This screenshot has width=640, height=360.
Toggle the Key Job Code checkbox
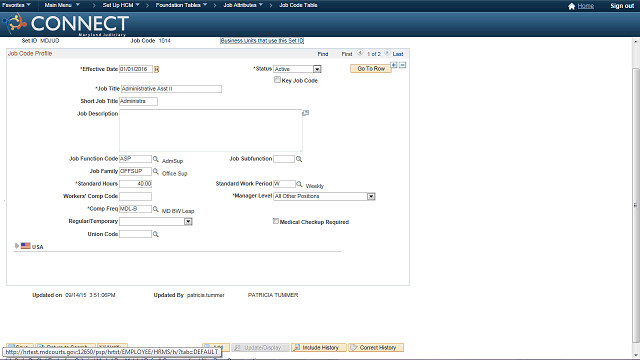point(277,80)
